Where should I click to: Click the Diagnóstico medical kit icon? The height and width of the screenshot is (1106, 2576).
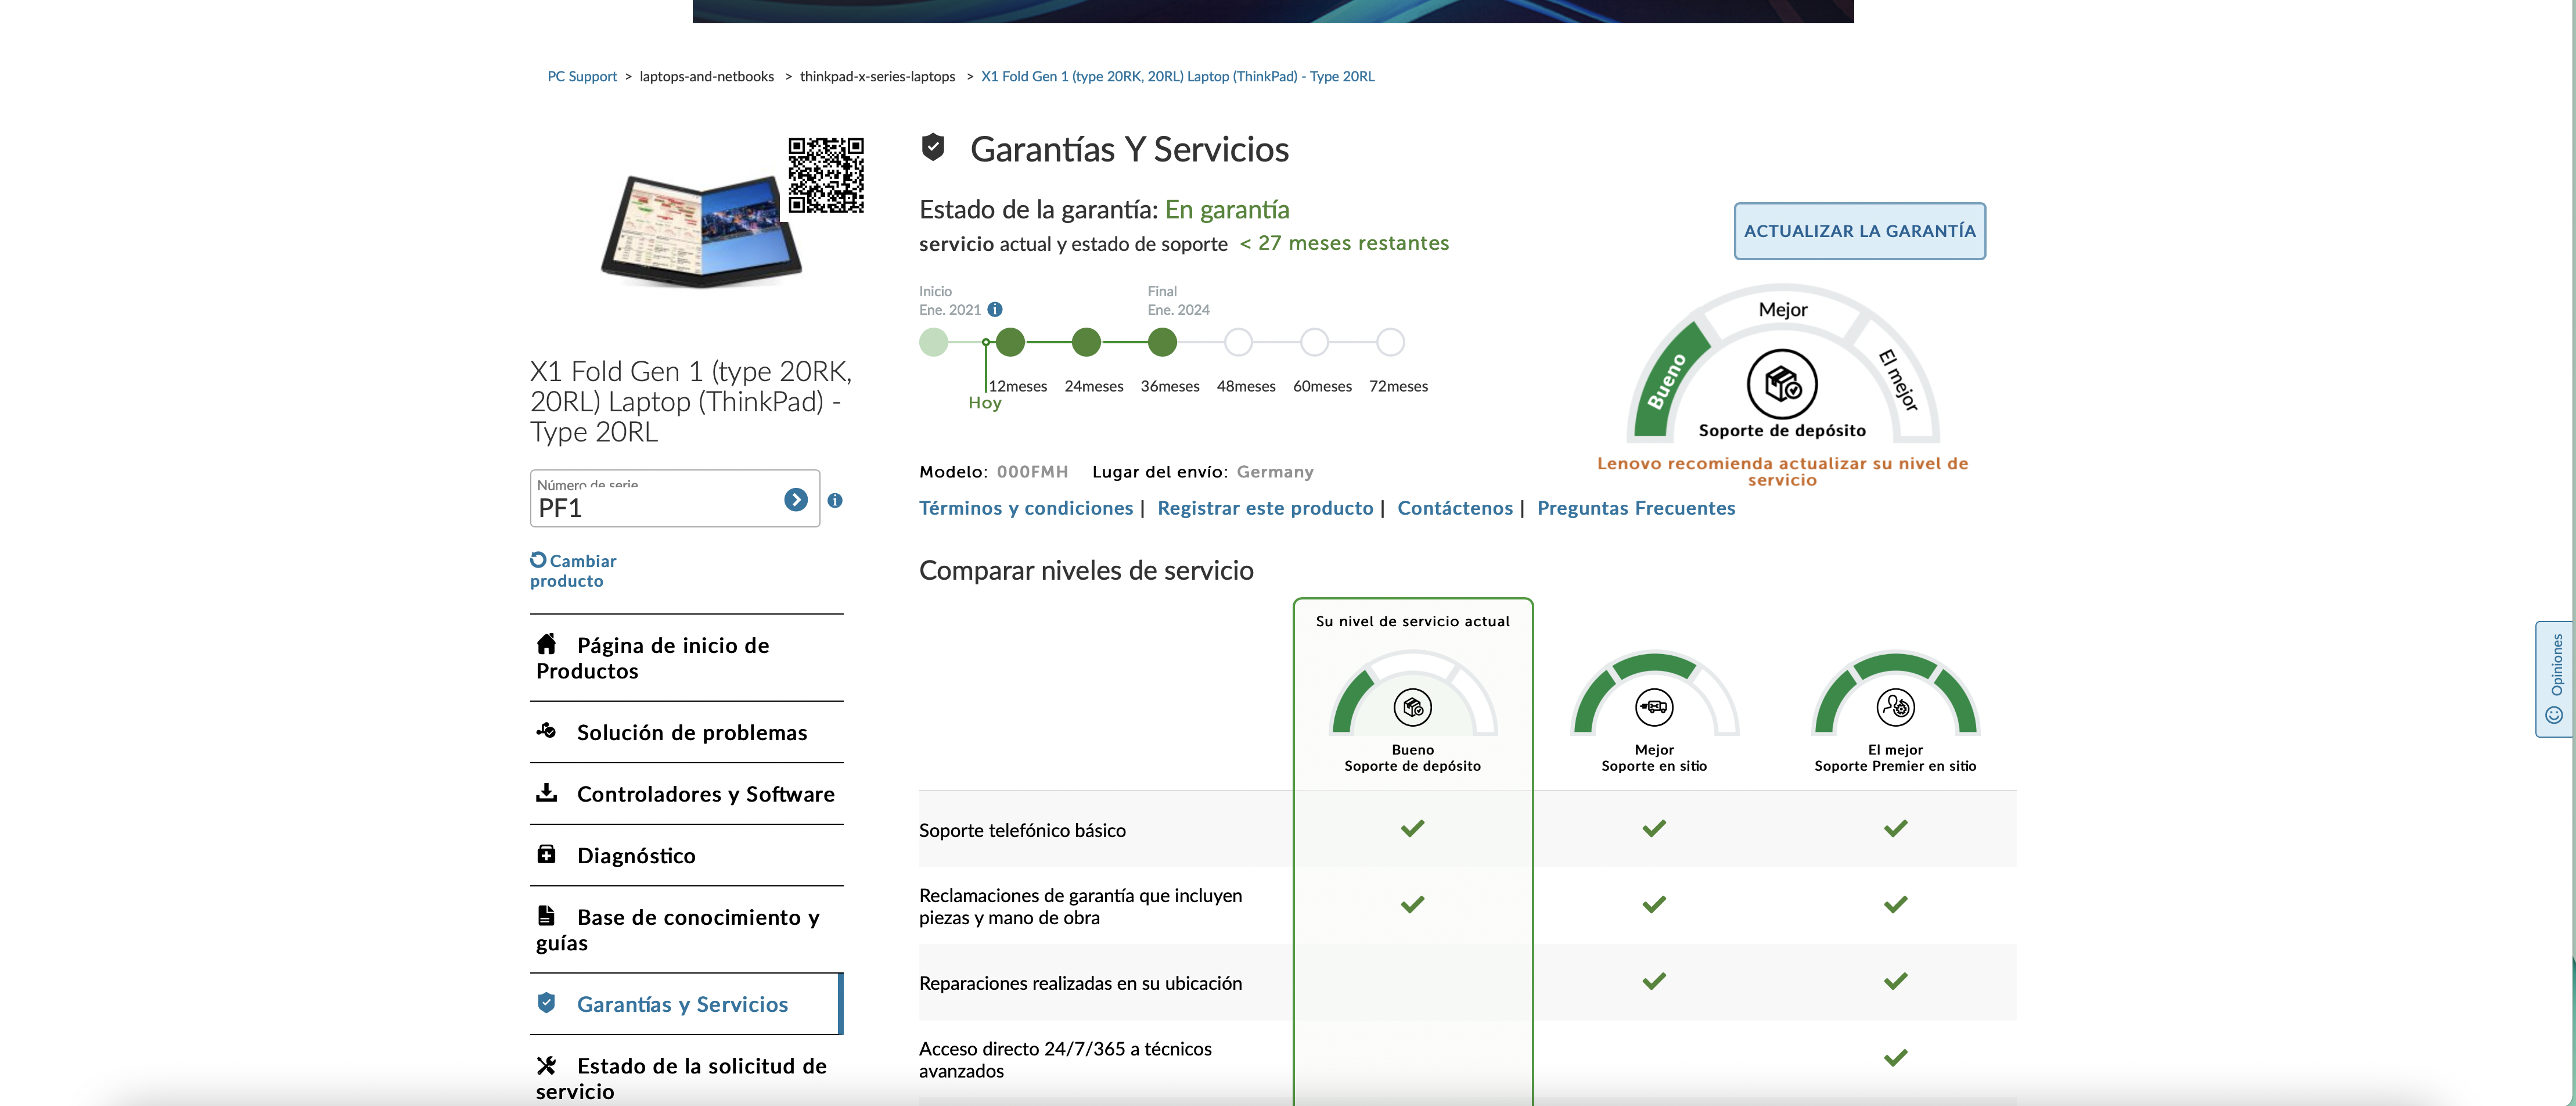click(546, 854)
